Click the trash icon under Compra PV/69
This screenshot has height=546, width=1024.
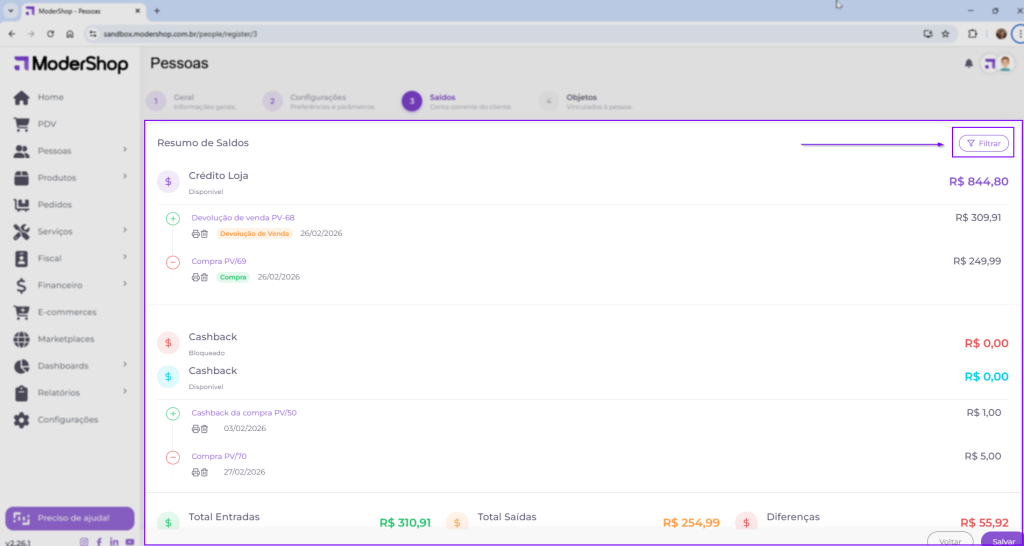(204, 277)
